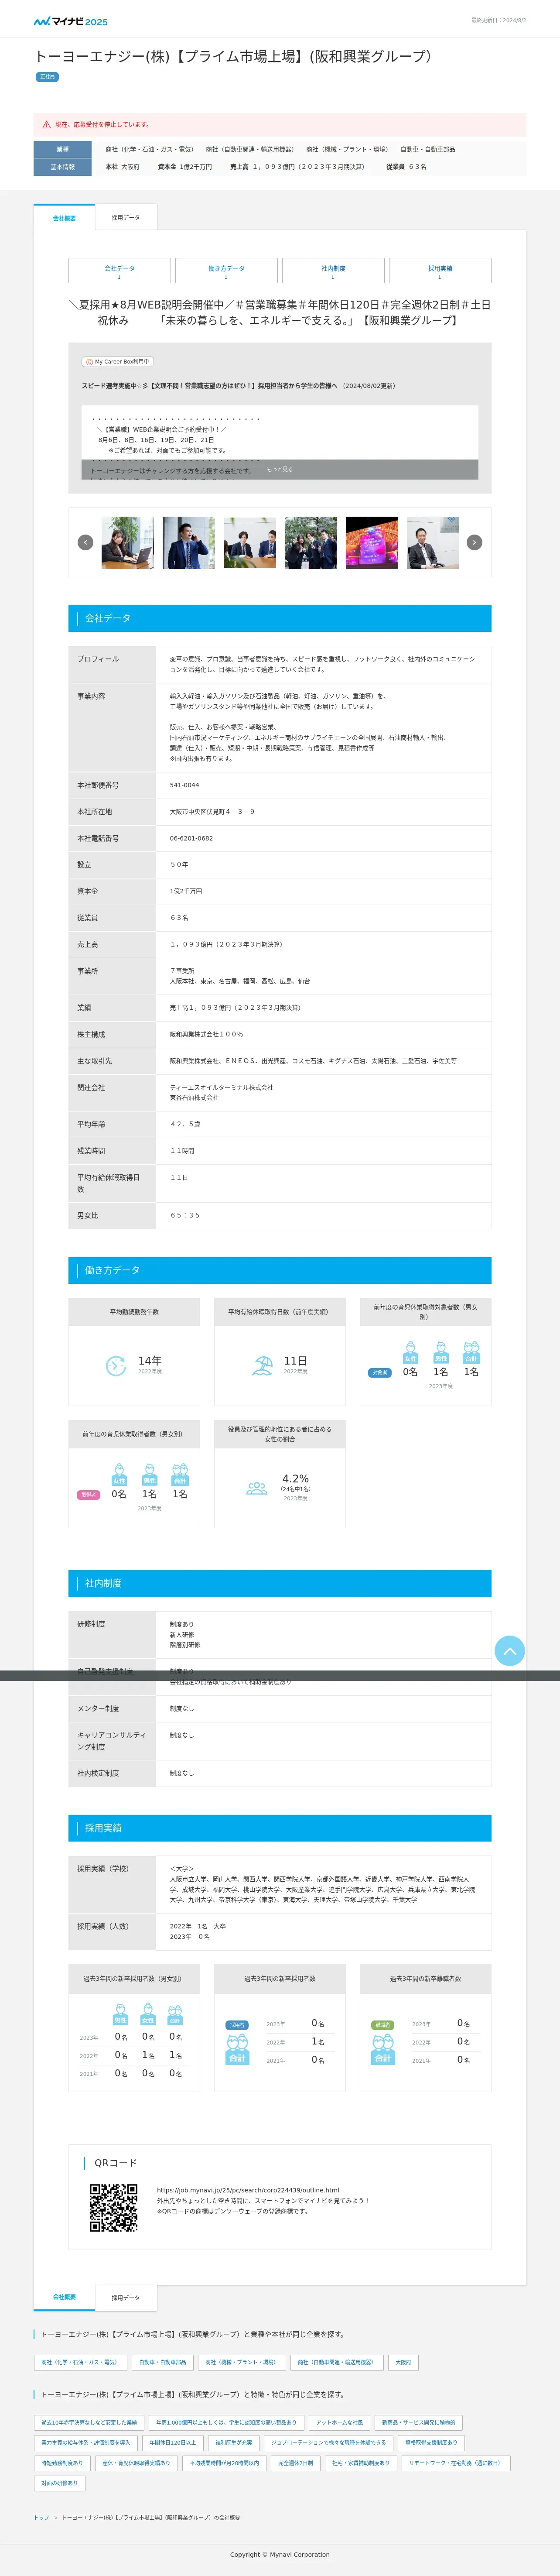Open photo of four people standing outdoors
This screenshot has height=2576, width=560.
311,542
